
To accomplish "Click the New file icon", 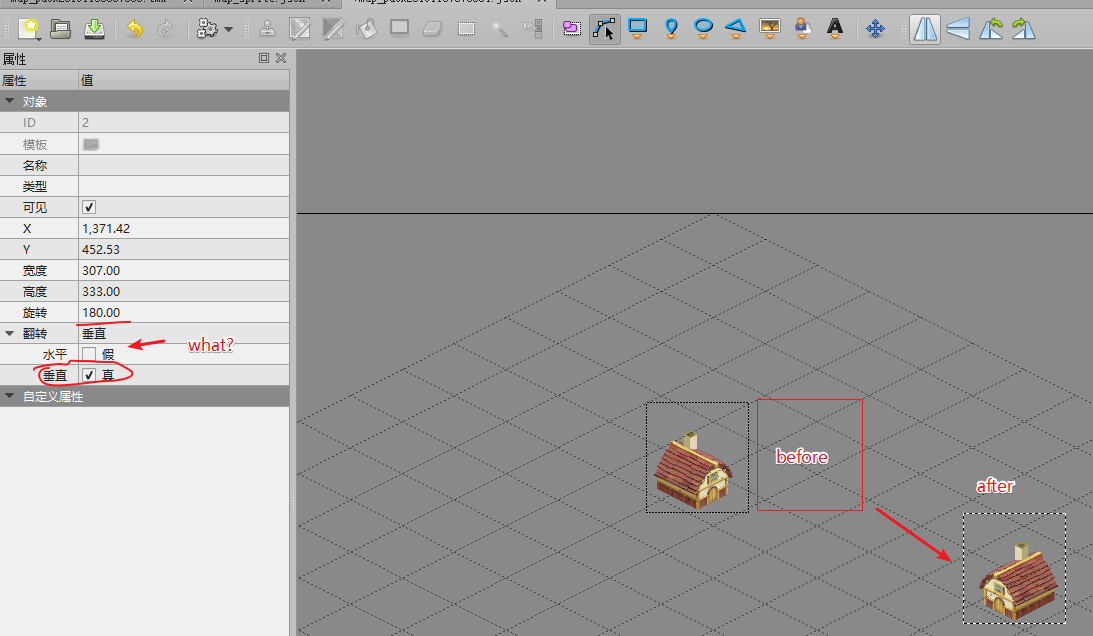I will [x=29, y=29].
